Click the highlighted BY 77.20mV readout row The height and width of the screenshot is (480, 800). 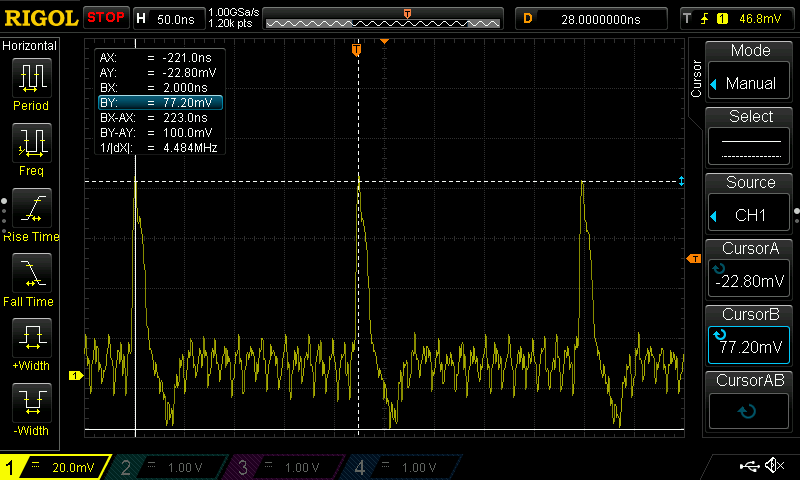[159, 103]
